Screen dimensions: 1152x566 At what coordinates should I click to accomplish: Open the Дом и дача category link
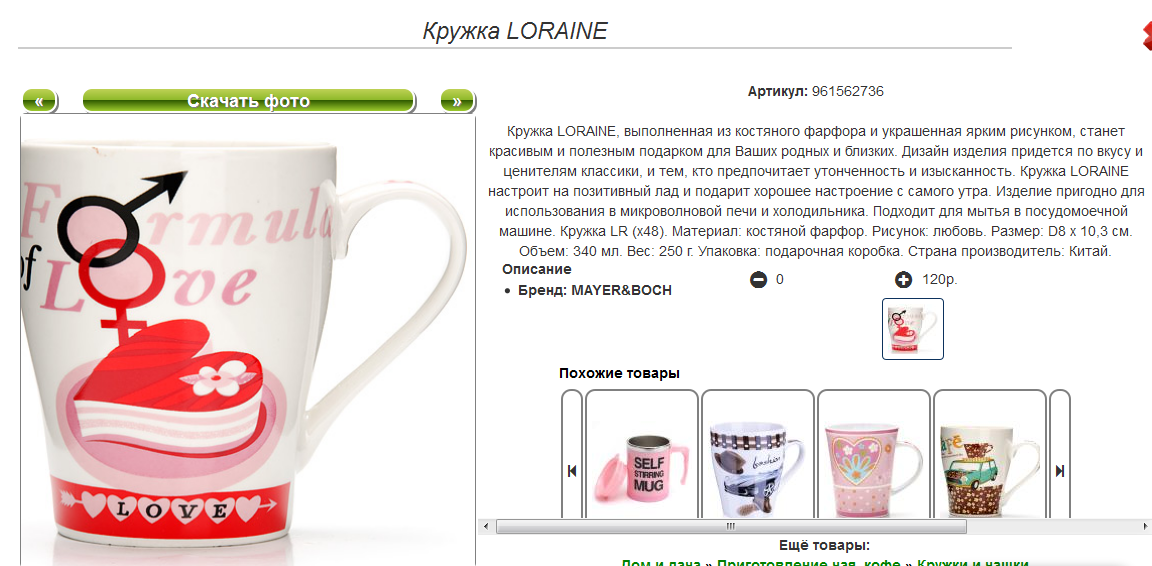click(661, 562)
